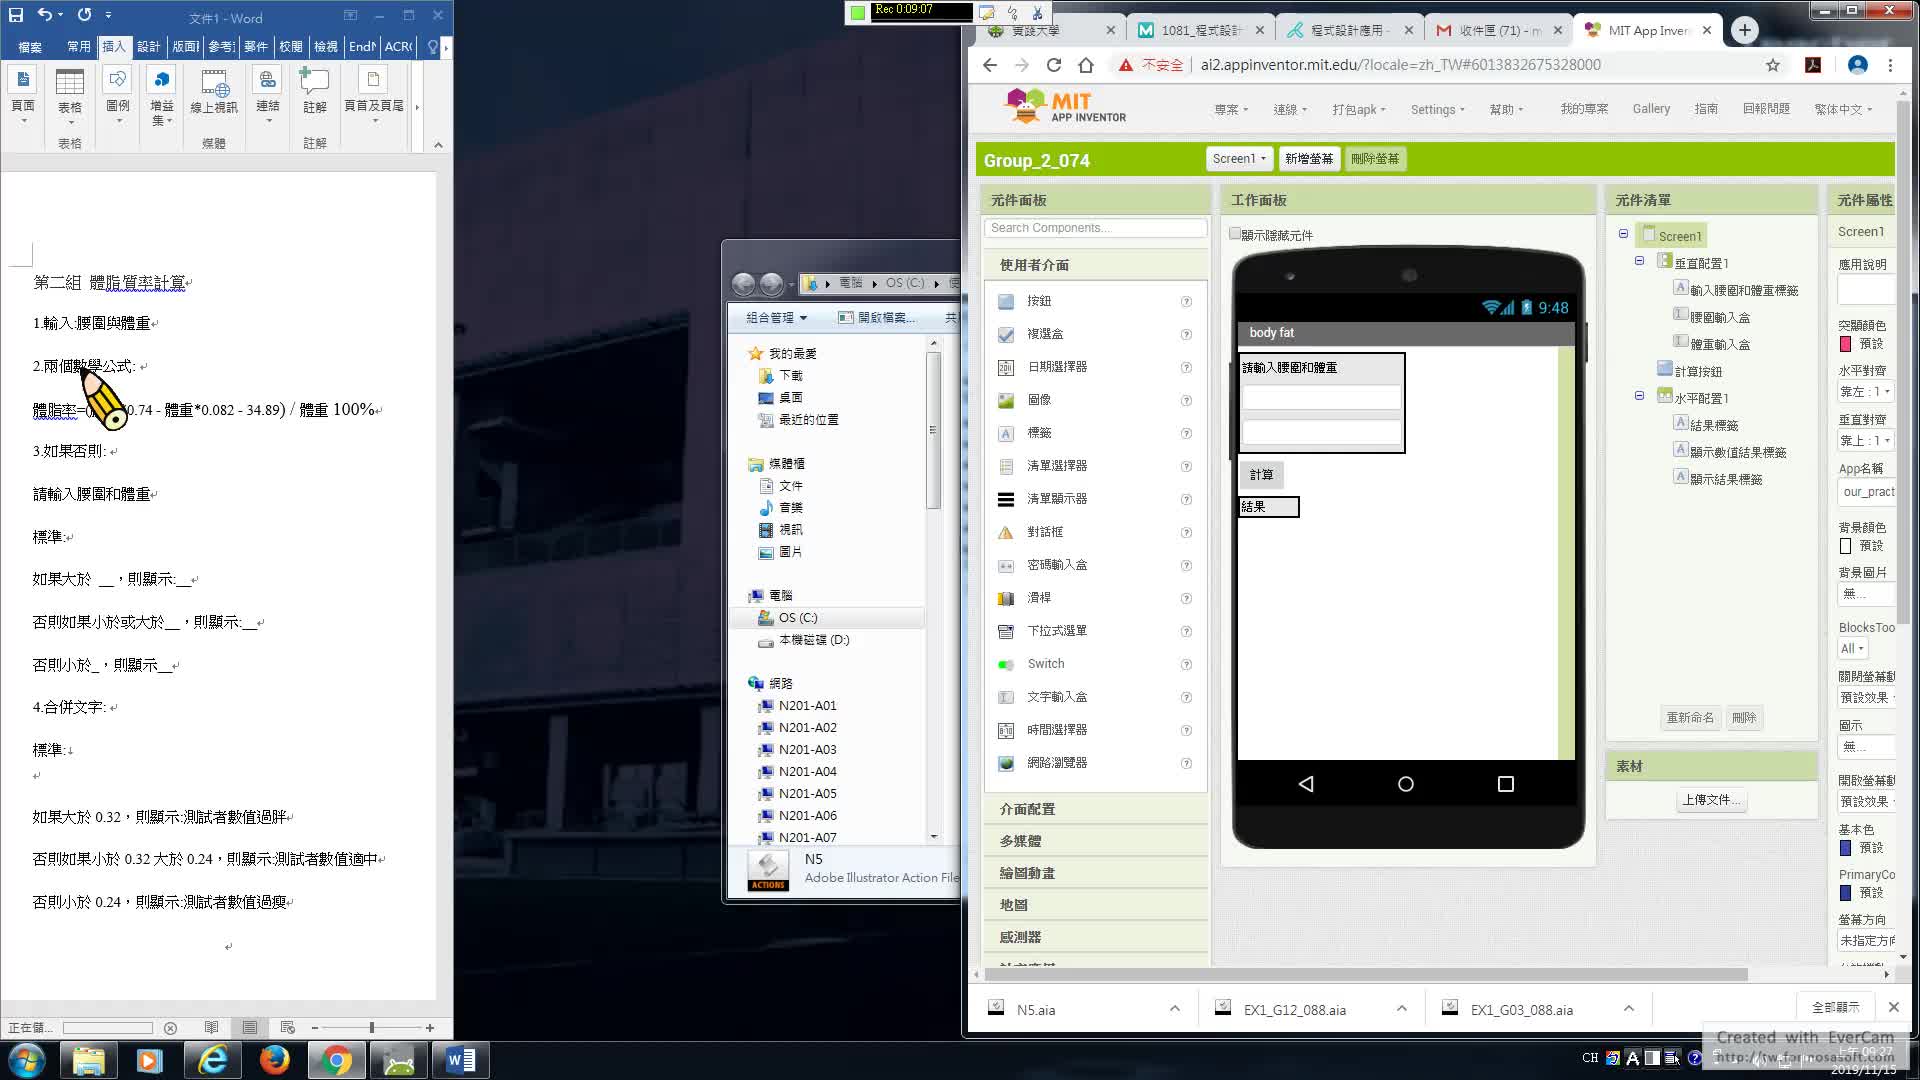Open the 檔案 tab in Word

(30, 47)
